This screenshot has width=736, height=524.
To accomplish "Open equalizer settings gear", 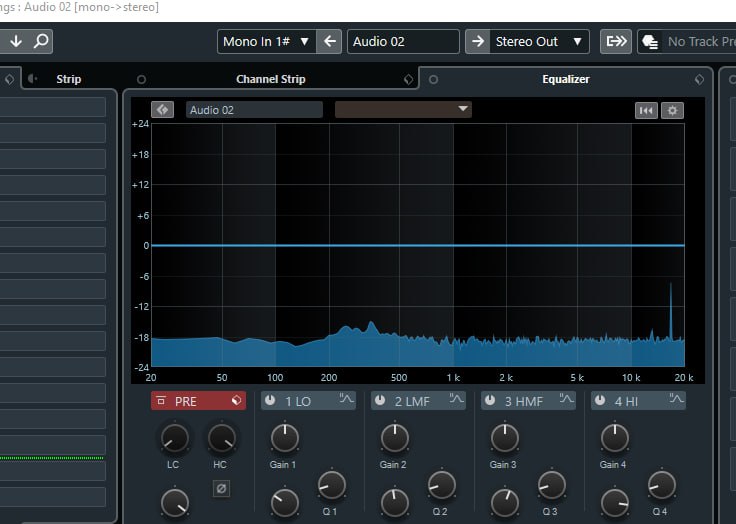I will [x=672, y=110].
